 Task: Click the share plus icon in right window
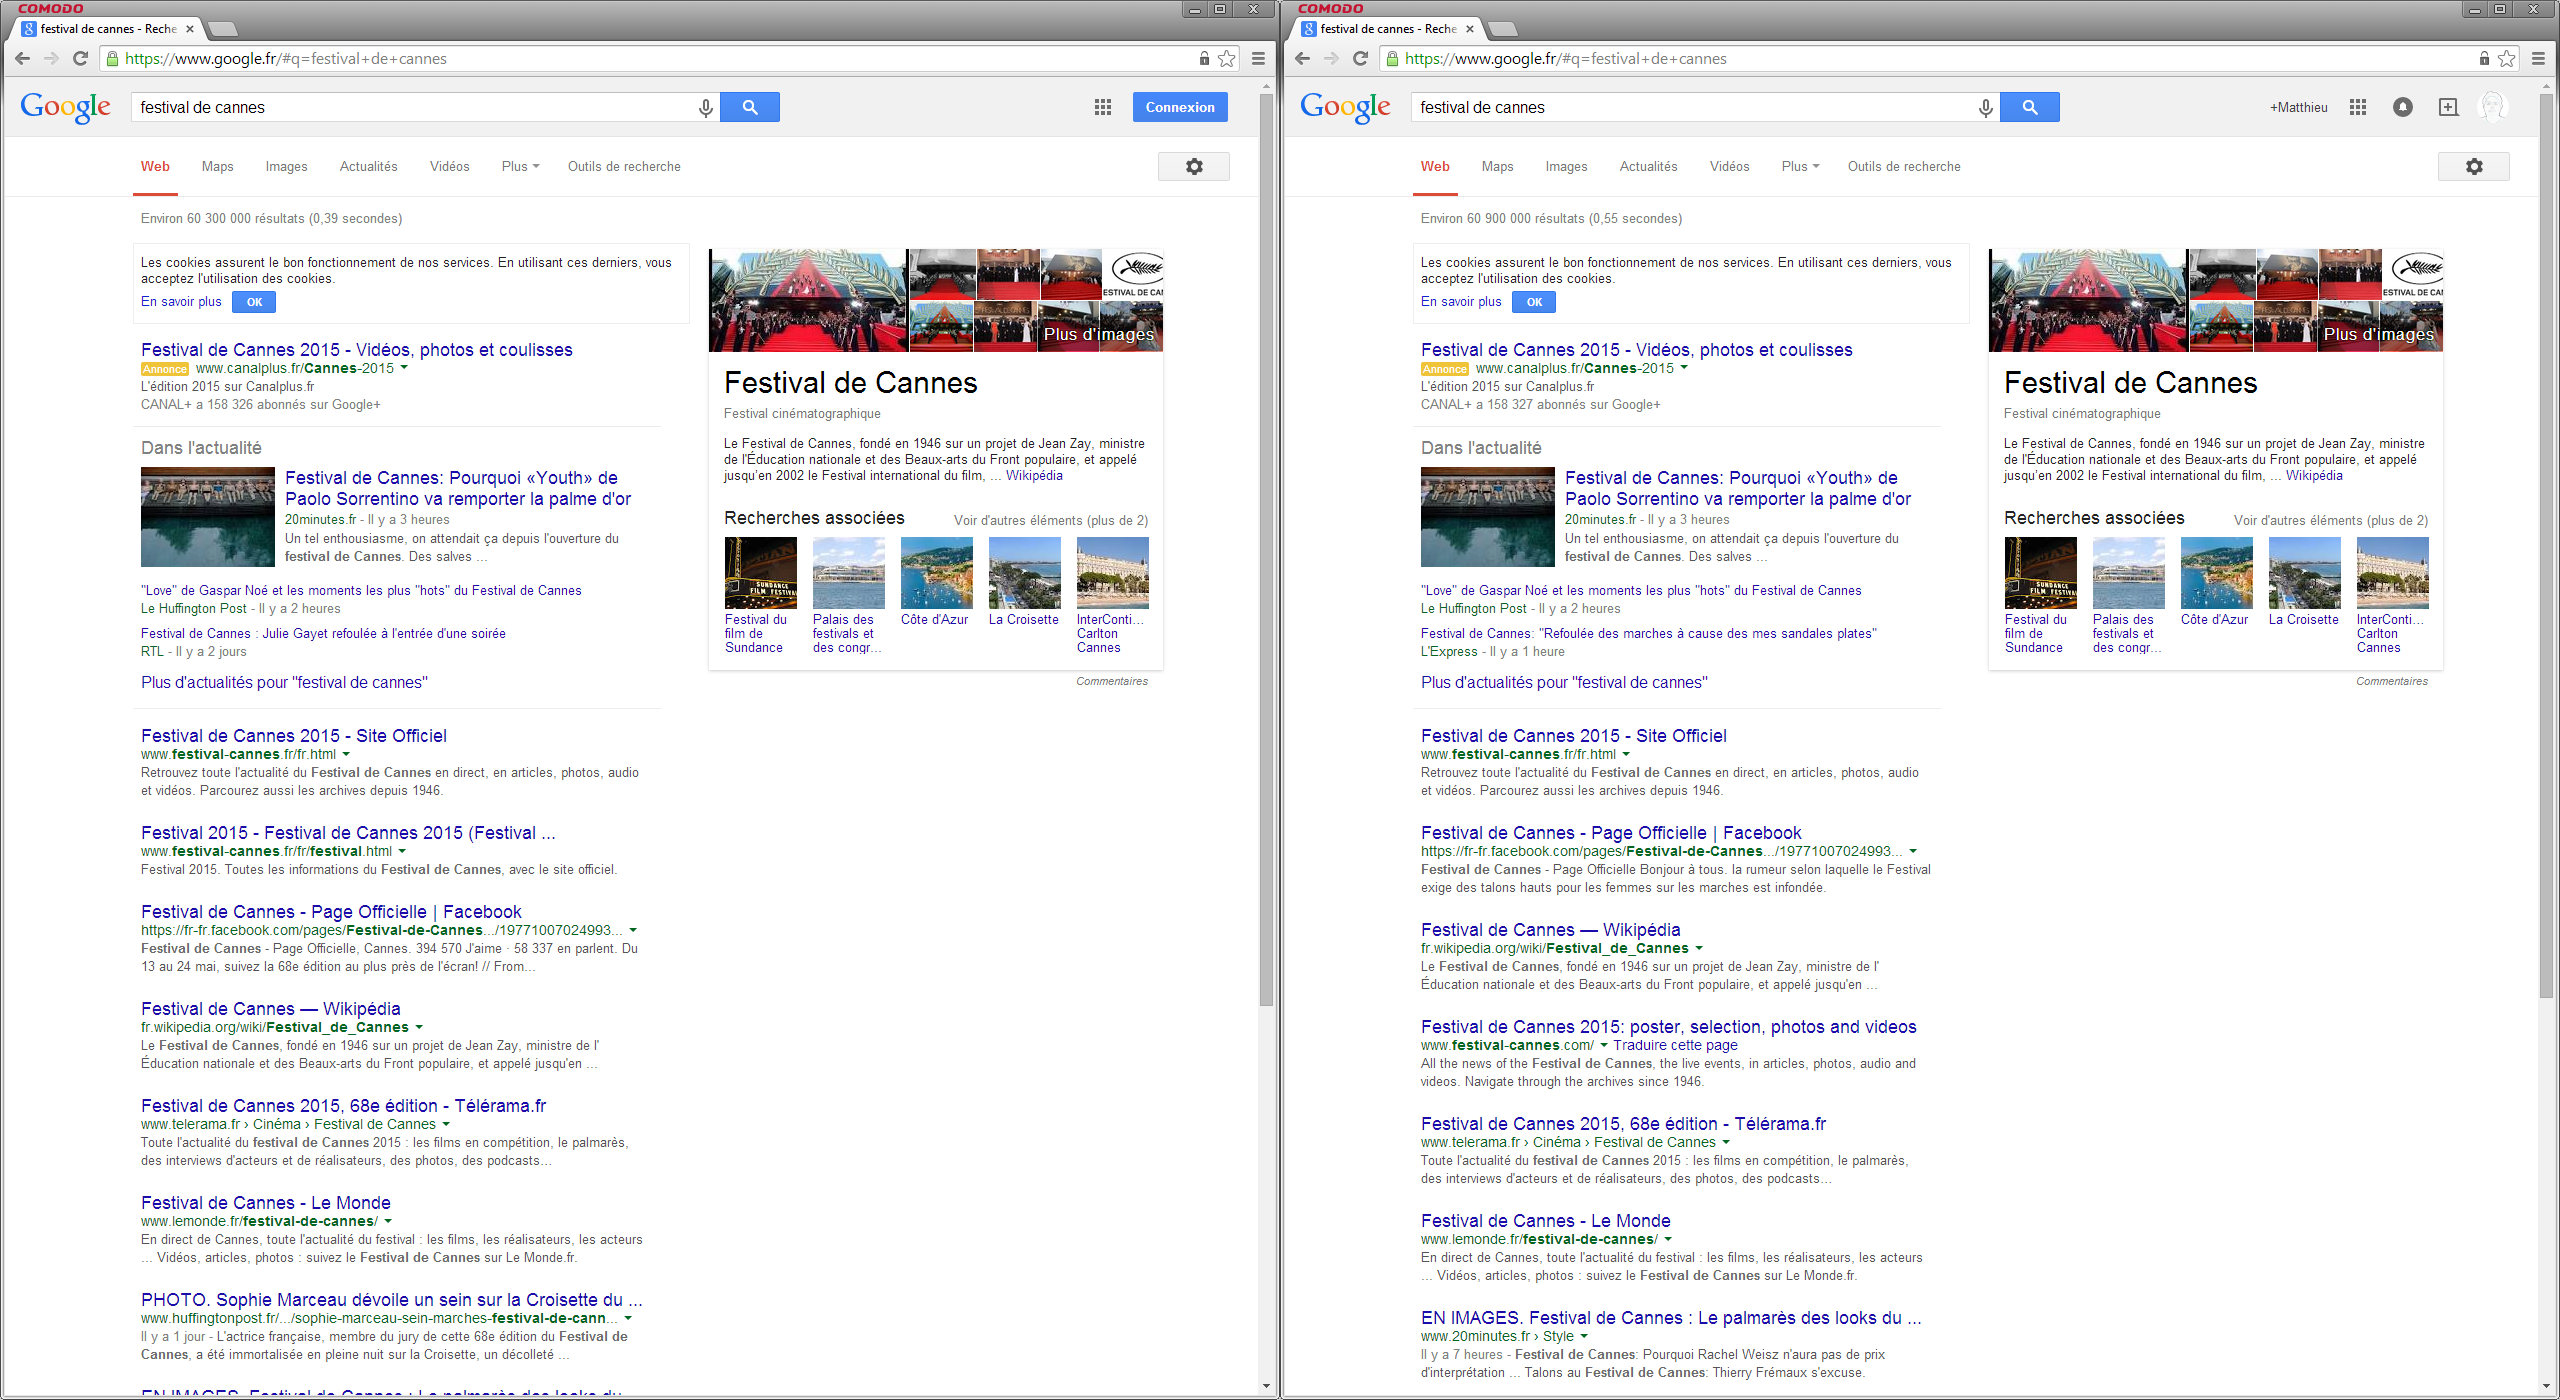(2448, 107)
